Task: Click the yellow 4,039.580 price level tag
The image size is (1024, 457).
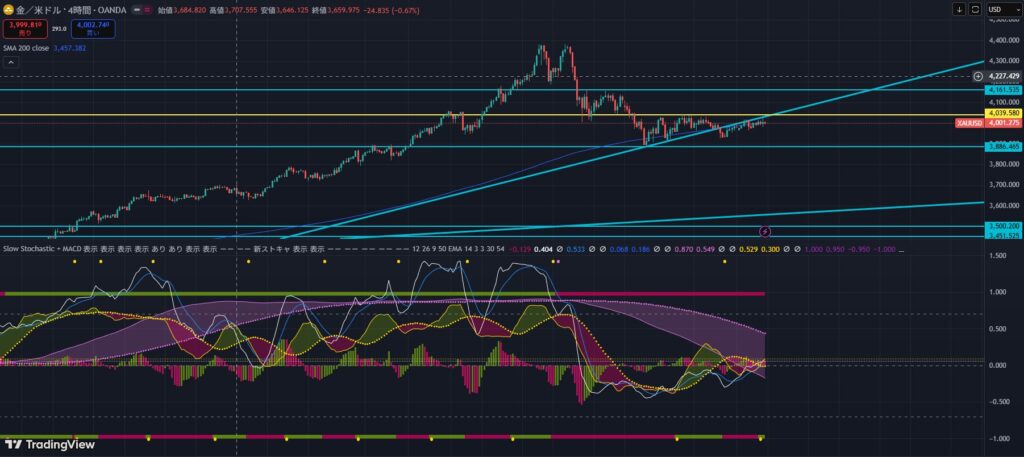Action: click(1002, 114)
